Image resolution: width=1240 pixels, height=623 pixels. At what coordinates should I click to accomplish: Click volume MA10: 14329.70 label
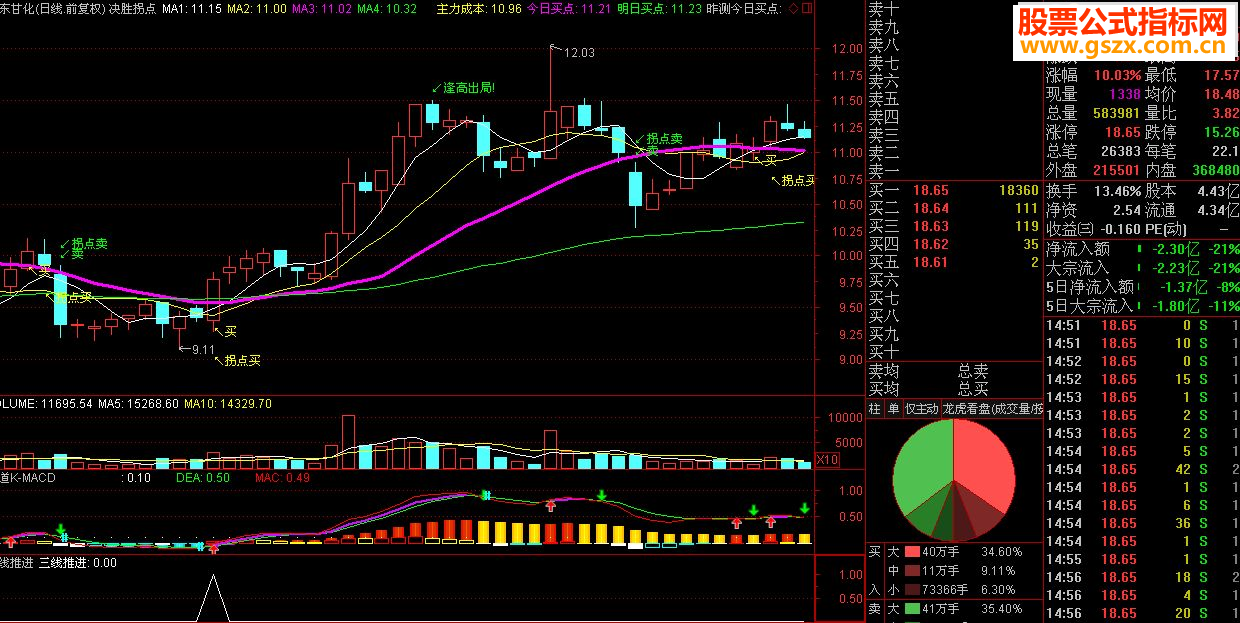tap(228, 403)
